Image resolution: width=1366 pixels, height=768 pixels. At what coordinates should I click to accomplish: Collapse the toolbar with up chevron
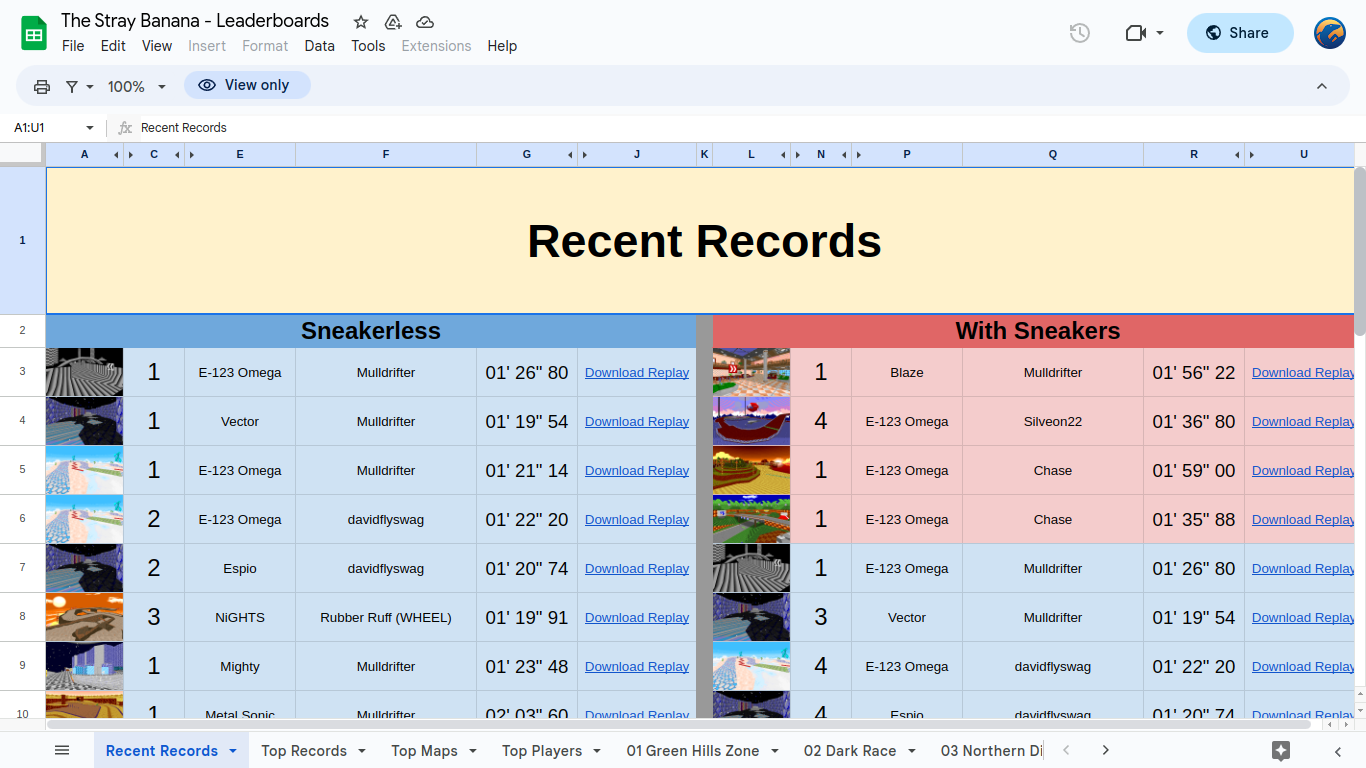[1321, 87]
